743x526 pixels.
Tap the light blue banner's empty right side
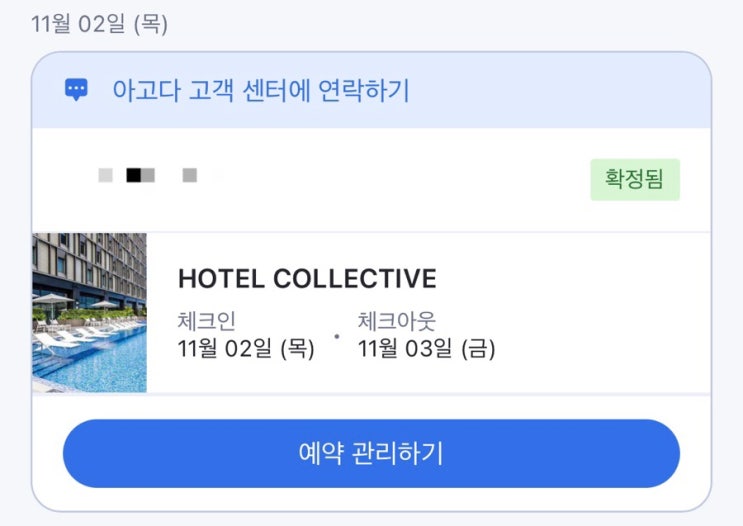click(580, 91)
